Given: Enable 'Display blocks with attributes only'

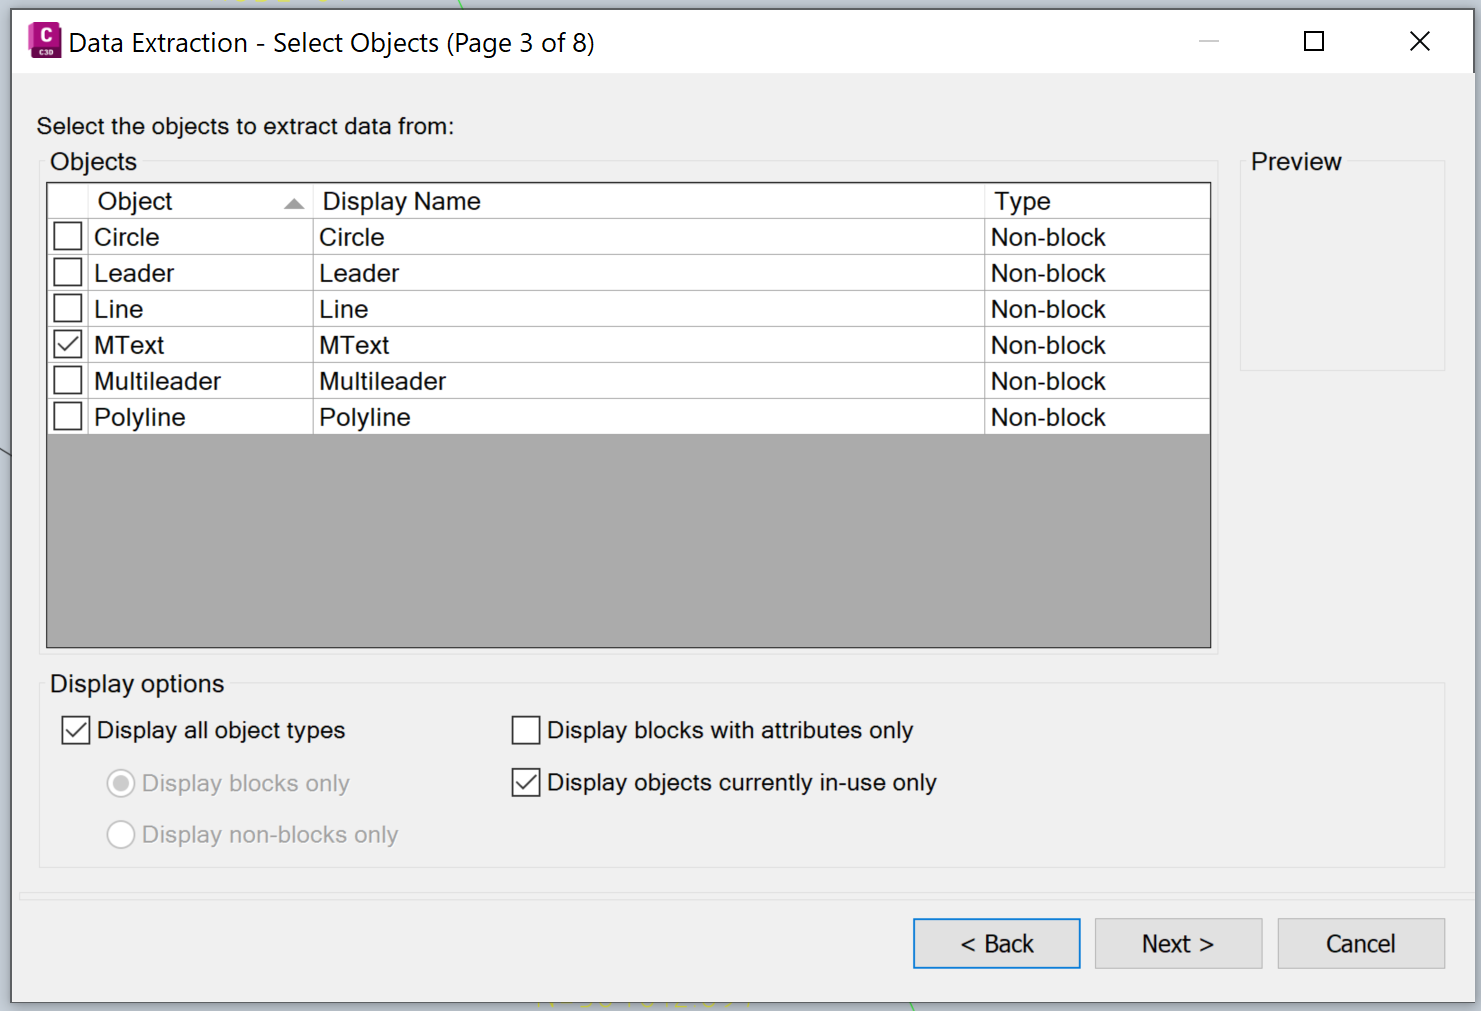Looking at the screenshot, I should [x=526, y=730].
